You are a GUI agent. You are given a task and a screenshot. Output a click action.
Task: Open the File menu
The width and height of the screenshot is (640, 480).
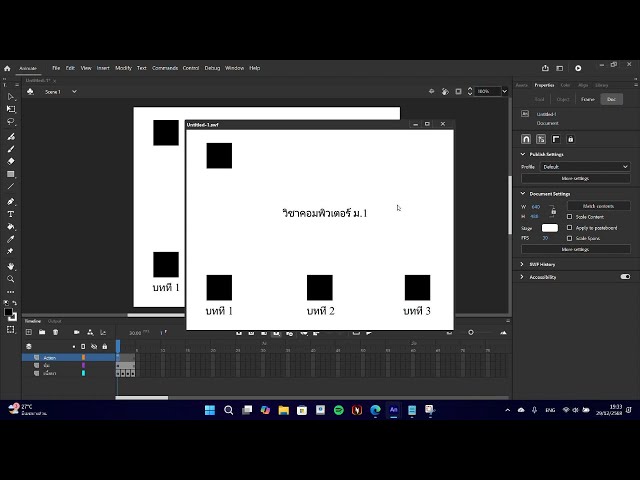click(56, 68)
